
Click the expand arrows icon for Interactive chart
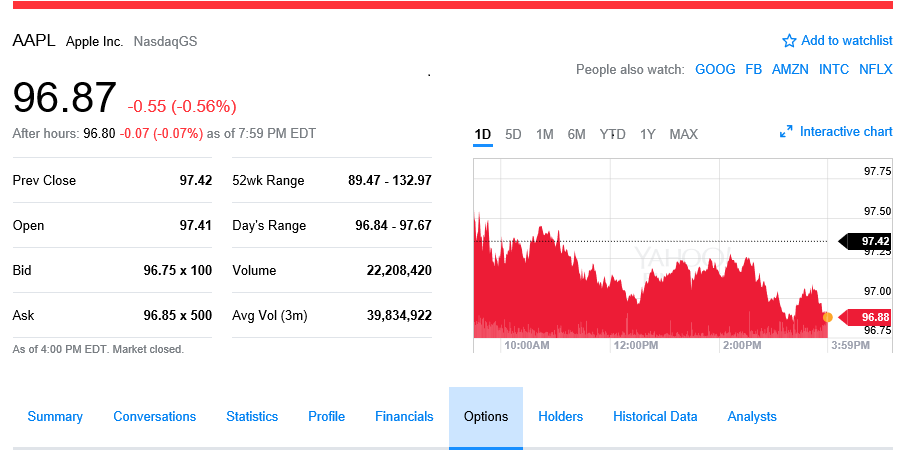coord(786,132)
